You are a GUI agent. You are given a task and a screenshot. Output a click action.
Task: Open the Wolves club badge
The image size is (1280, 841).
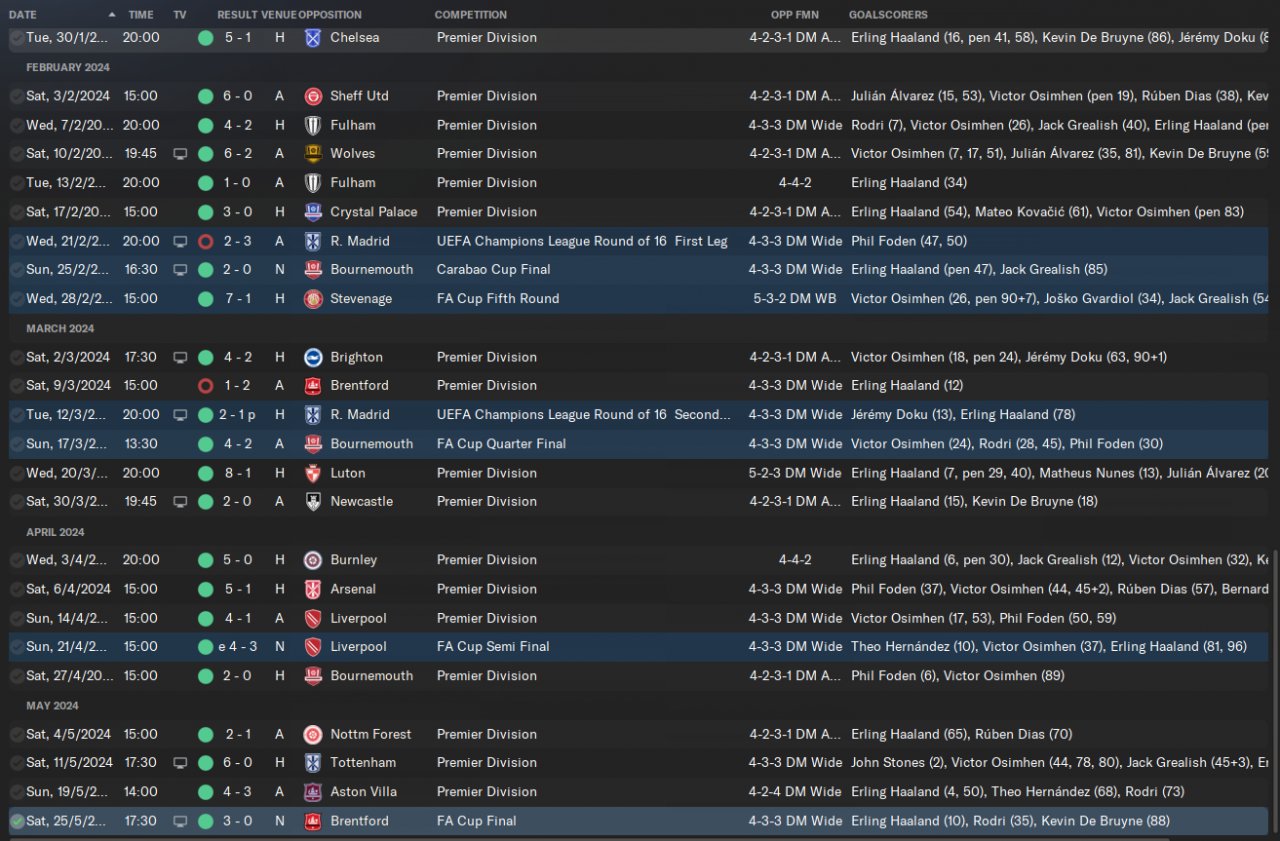[313, 154]
